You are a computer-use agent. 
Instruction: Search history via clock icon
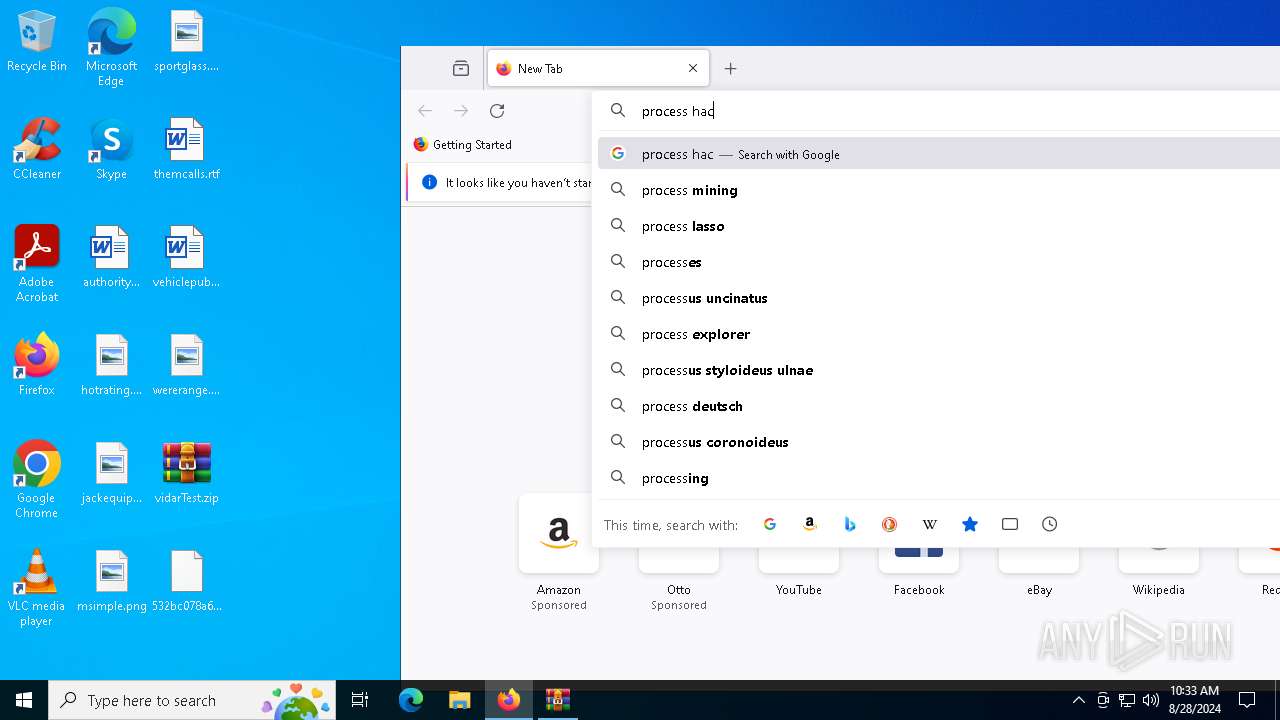(x=1050, y=524)
